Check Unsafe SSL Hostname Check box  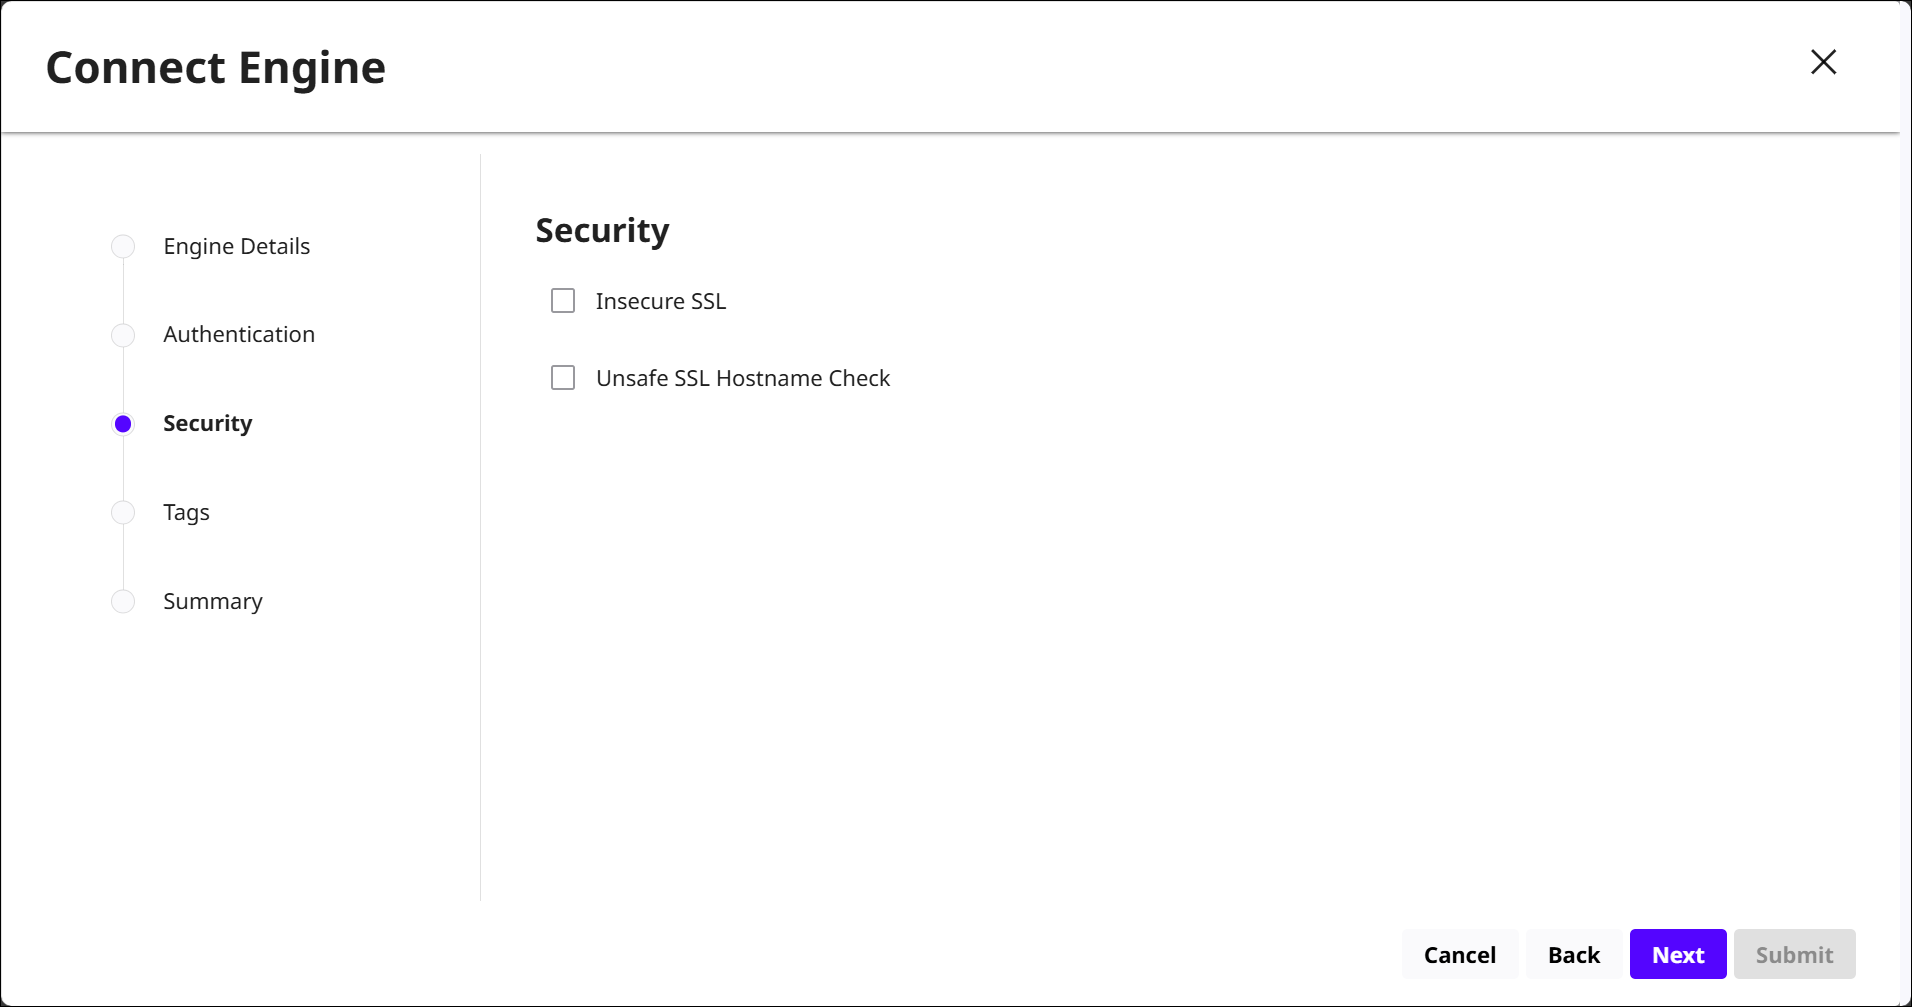563,378
